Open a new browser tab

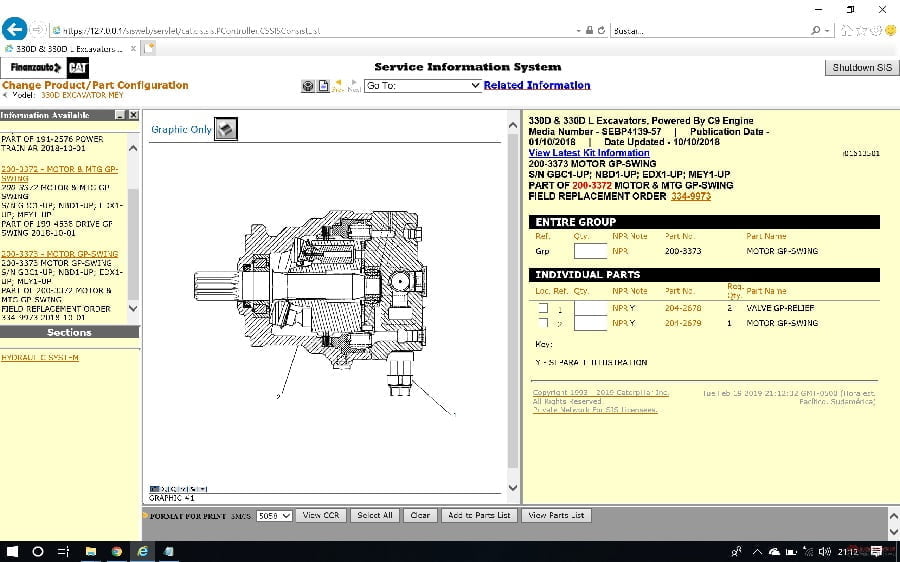(x=149, y=48)
